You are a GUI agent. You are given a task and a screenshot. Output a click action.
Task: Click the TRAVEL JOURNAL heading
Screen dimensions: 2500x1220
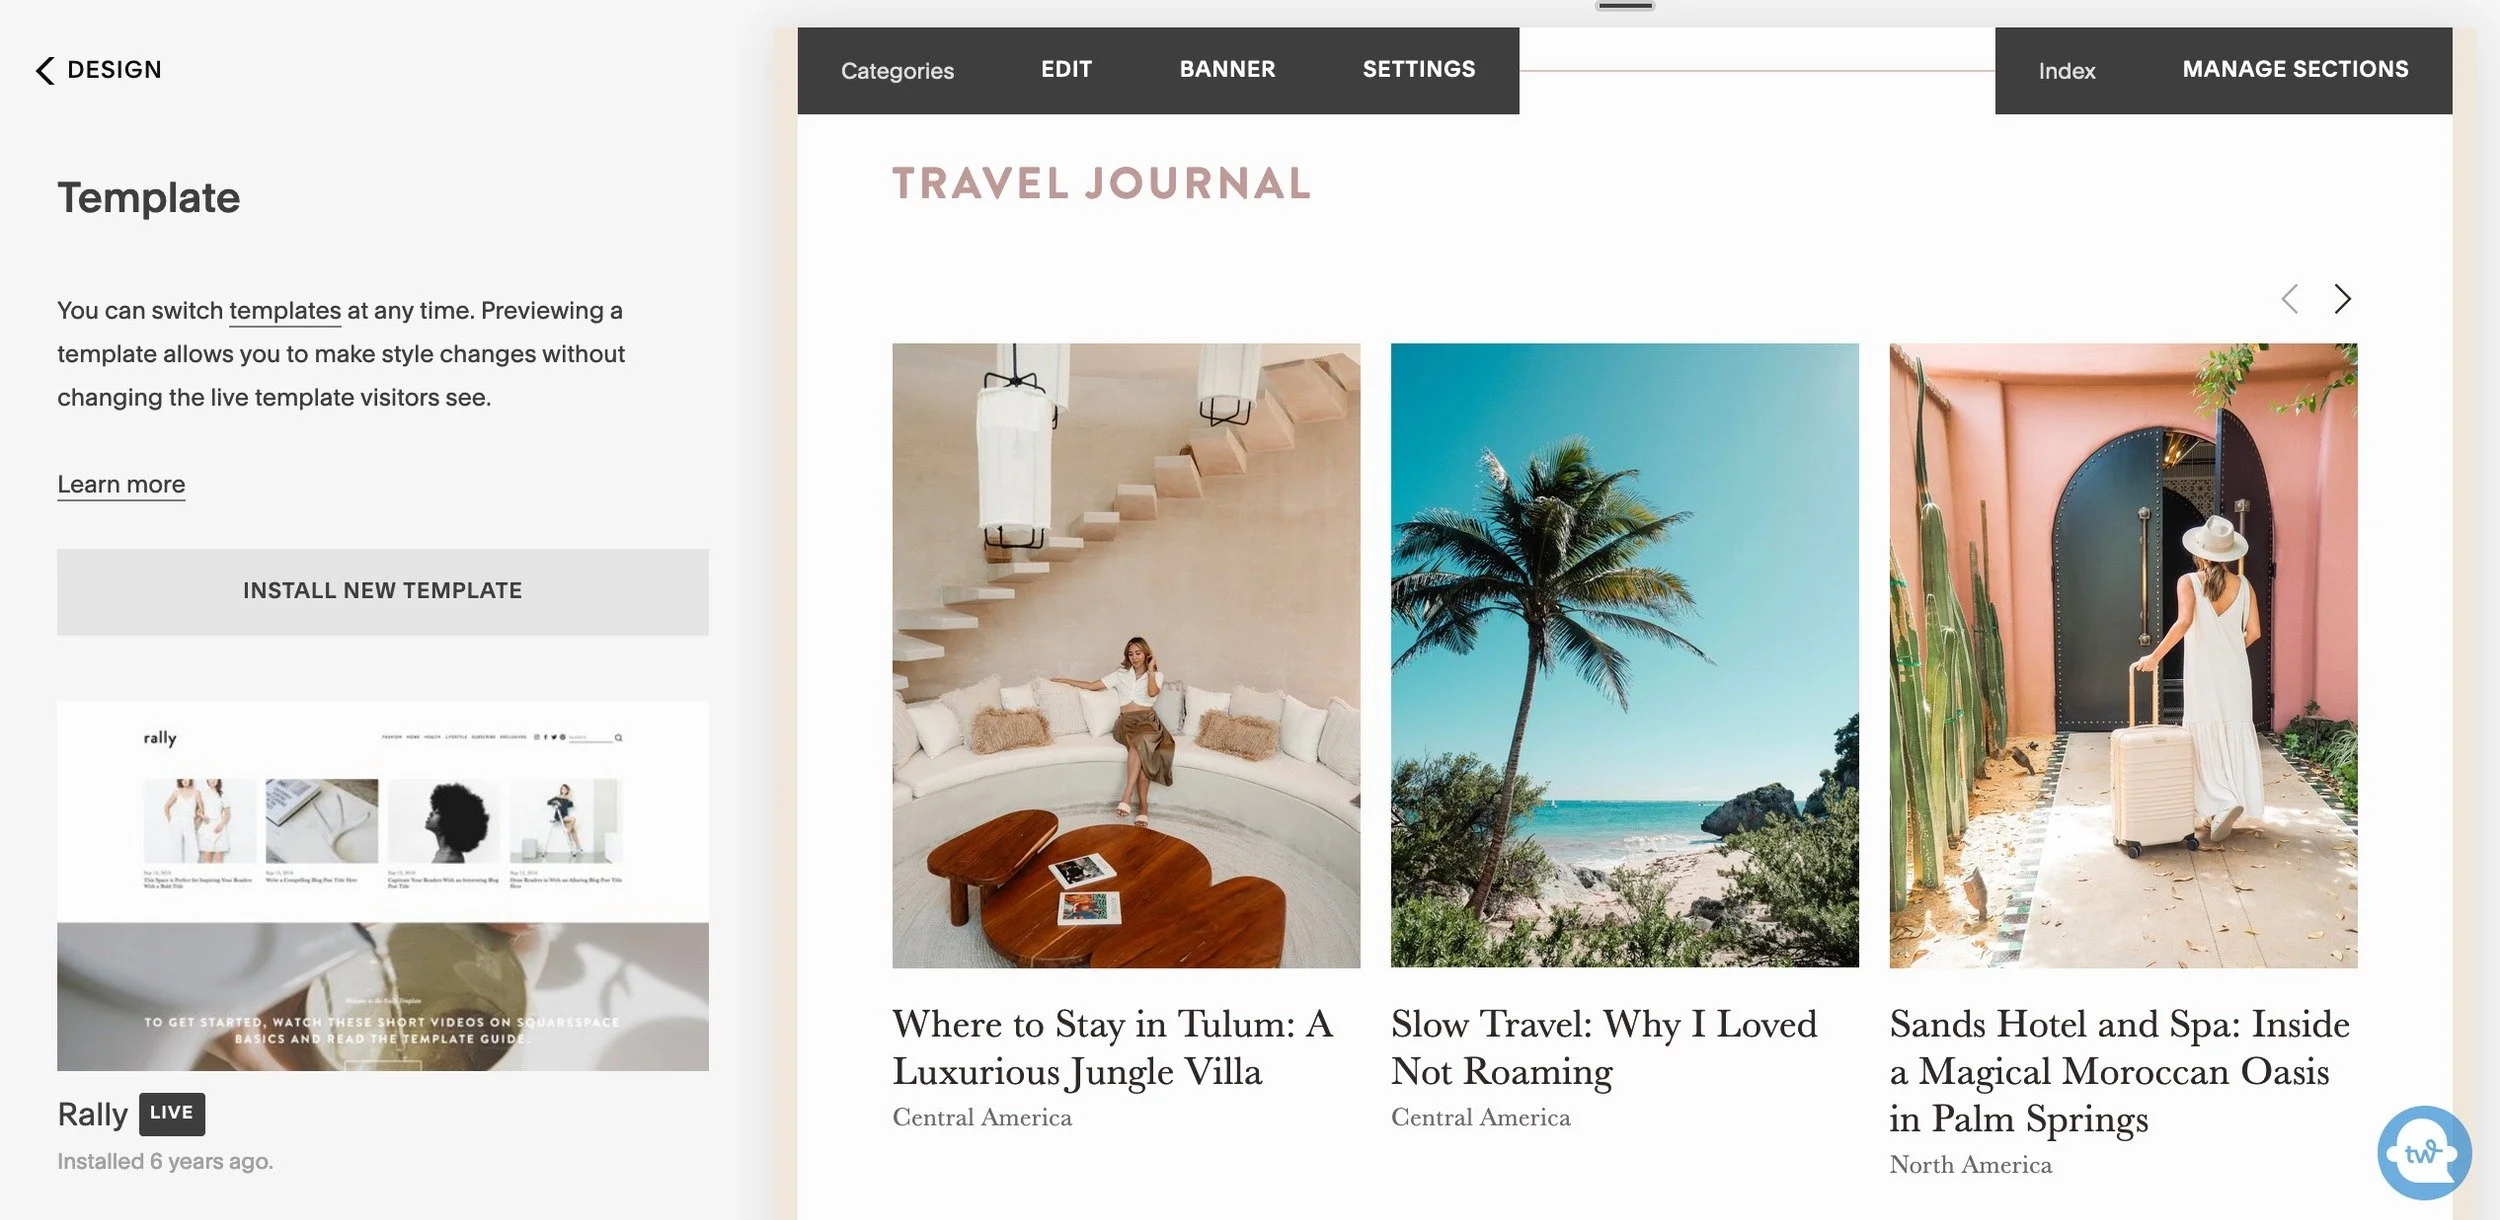[x=1101, y=184]
